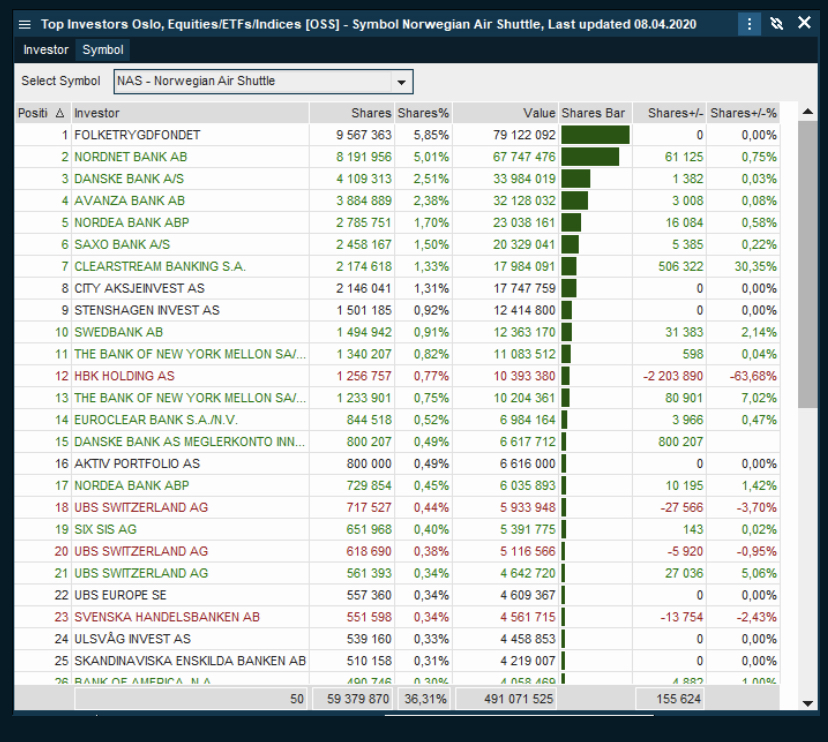Click the value cell 67 747 476
Viewport: 828px width, 742px height.
524,157
